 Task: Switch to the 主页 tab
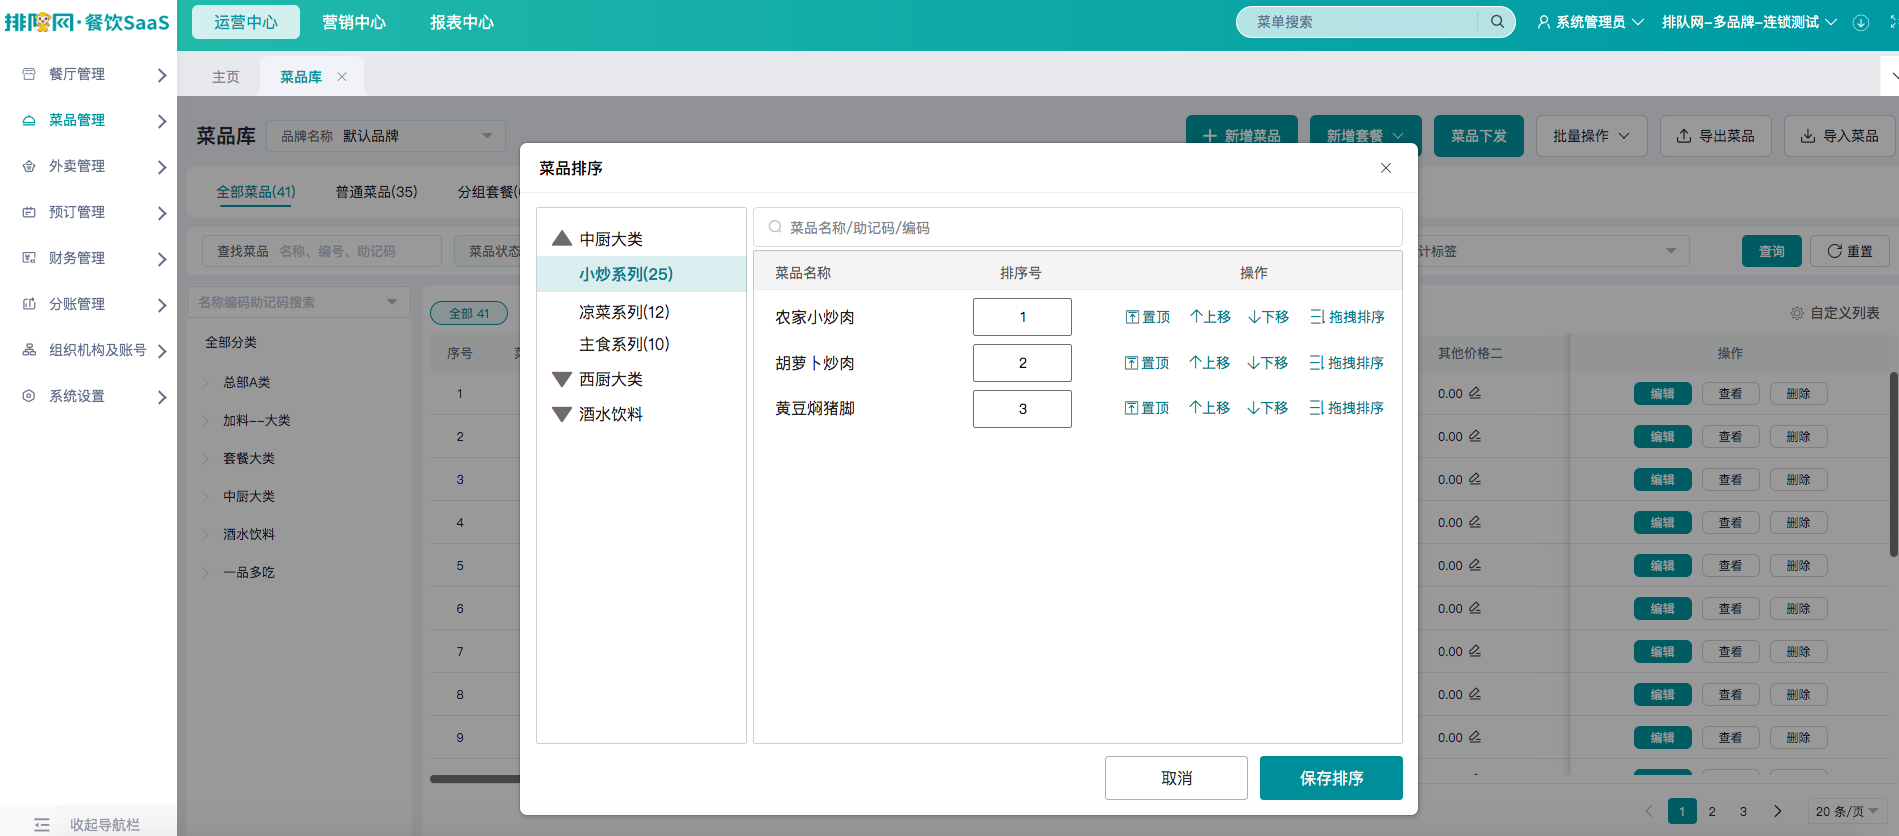pyautogui.click(x=226, y=77)
